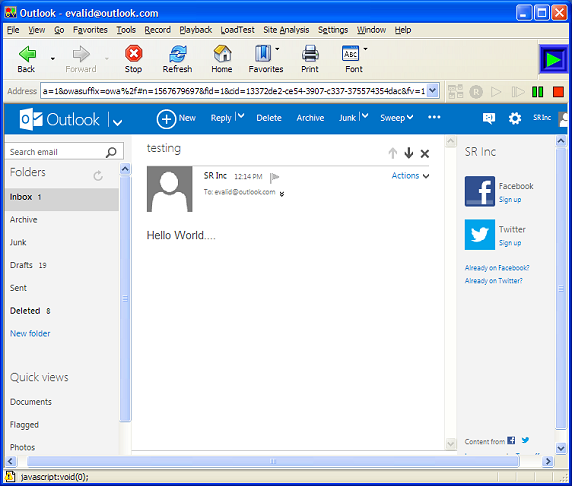Open the Favorites toolbar icon
The width and height of the screenshot is (572, 486).
click(x=263, y=54)
